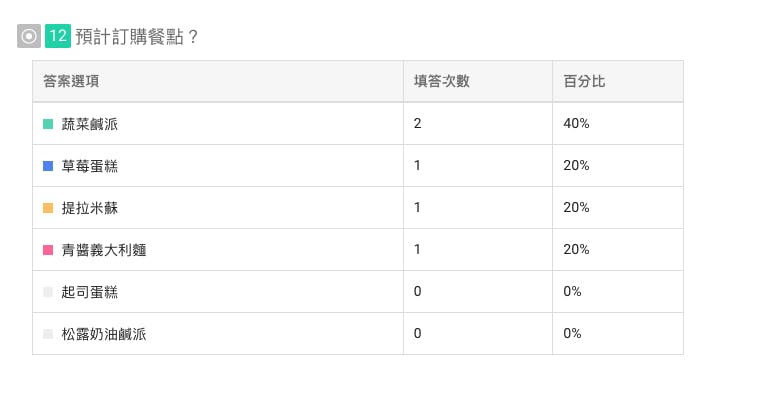Click the 答案選項 column header

(71, 81)
